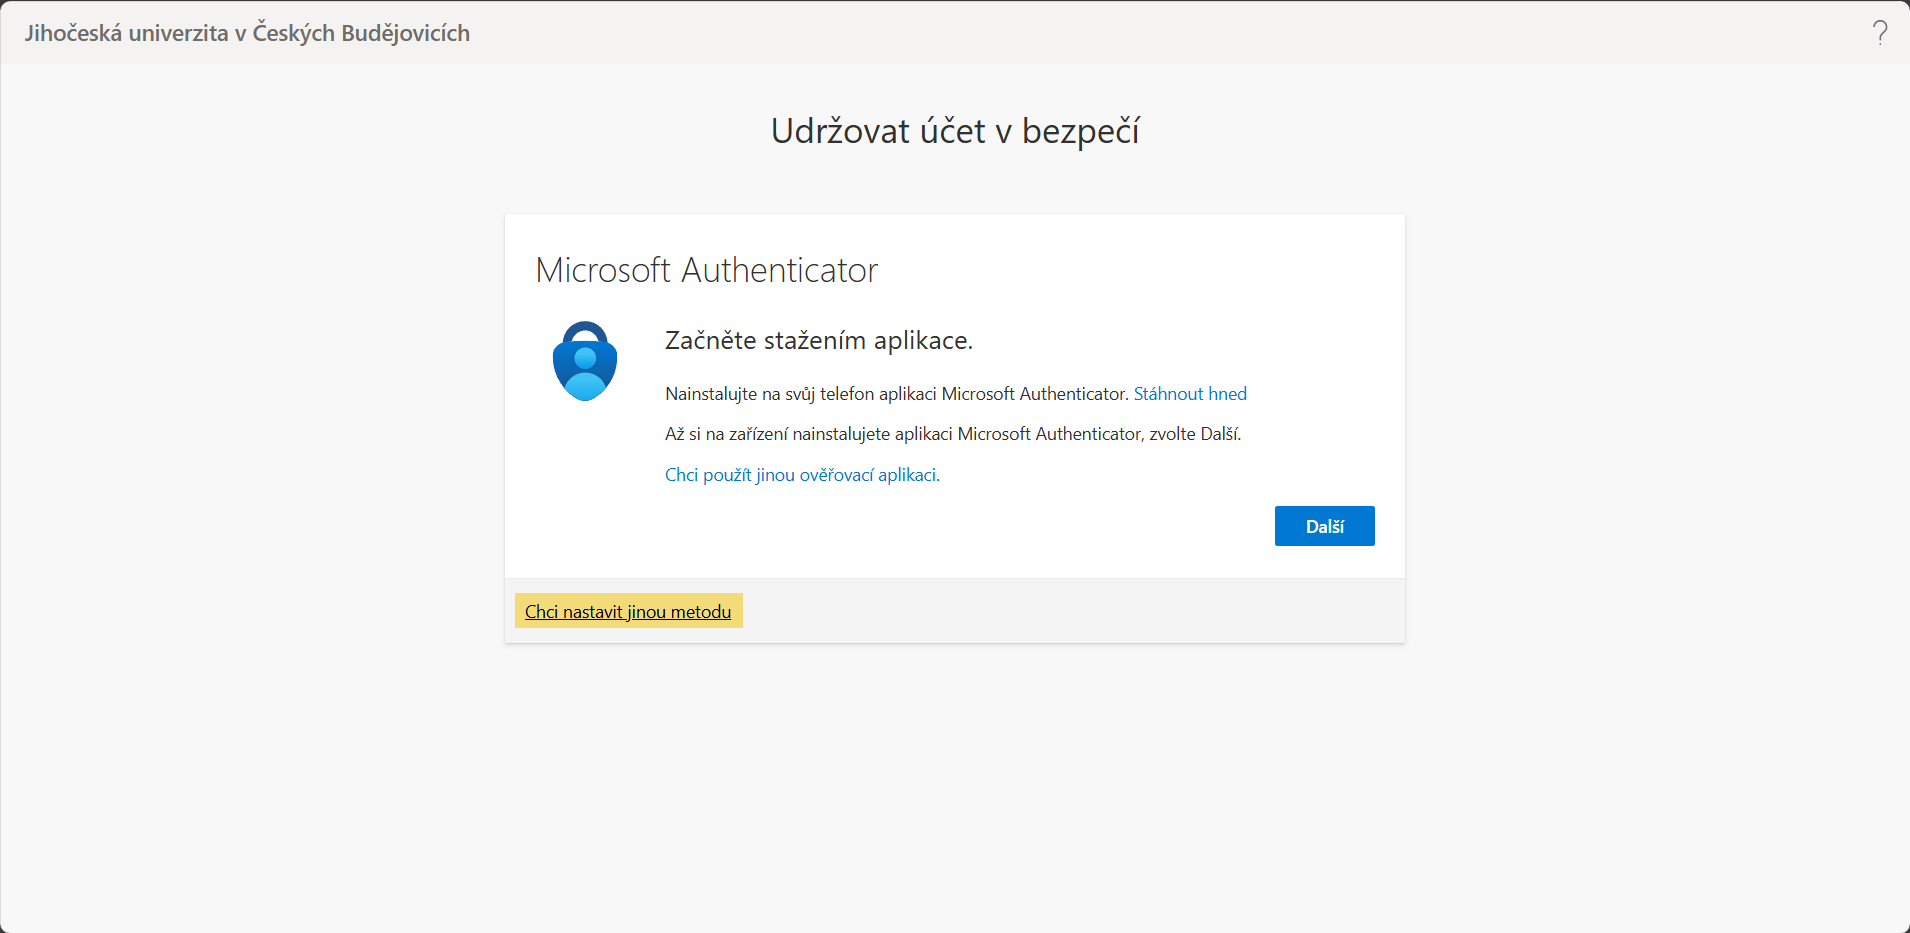This screenshot has width=1910, height=933.
Task: Select Chci nastavit jinou metodu link
Action: 628,611
